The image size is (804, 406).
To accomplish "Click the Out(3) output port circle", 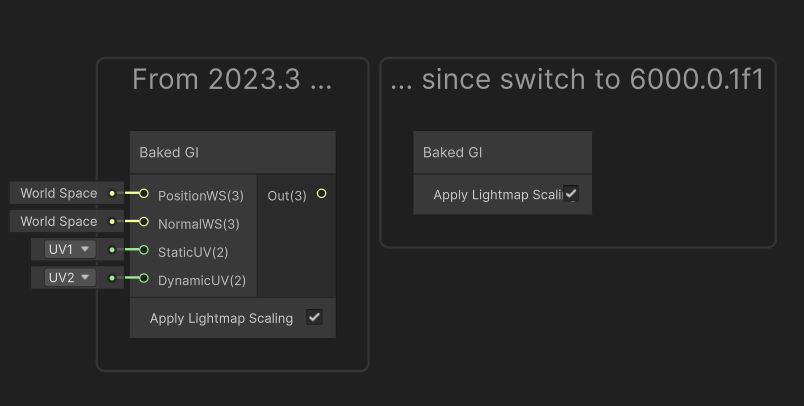I will coord(321,194).
